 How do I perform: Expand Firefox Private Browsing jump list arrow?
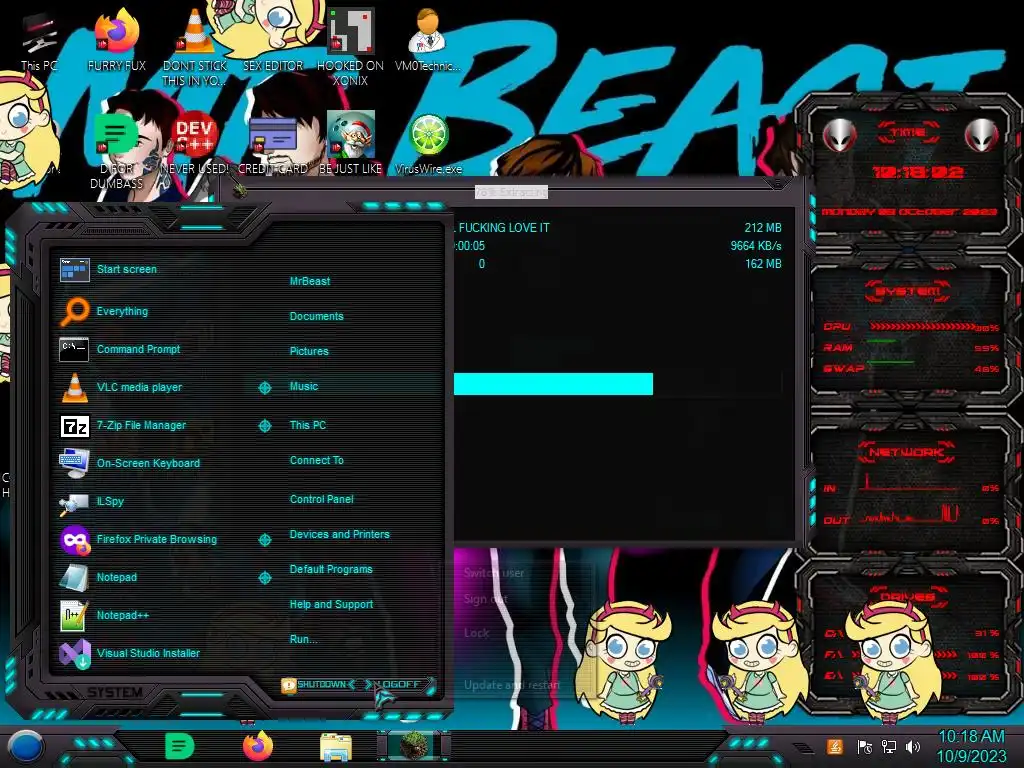coord(264,540)
